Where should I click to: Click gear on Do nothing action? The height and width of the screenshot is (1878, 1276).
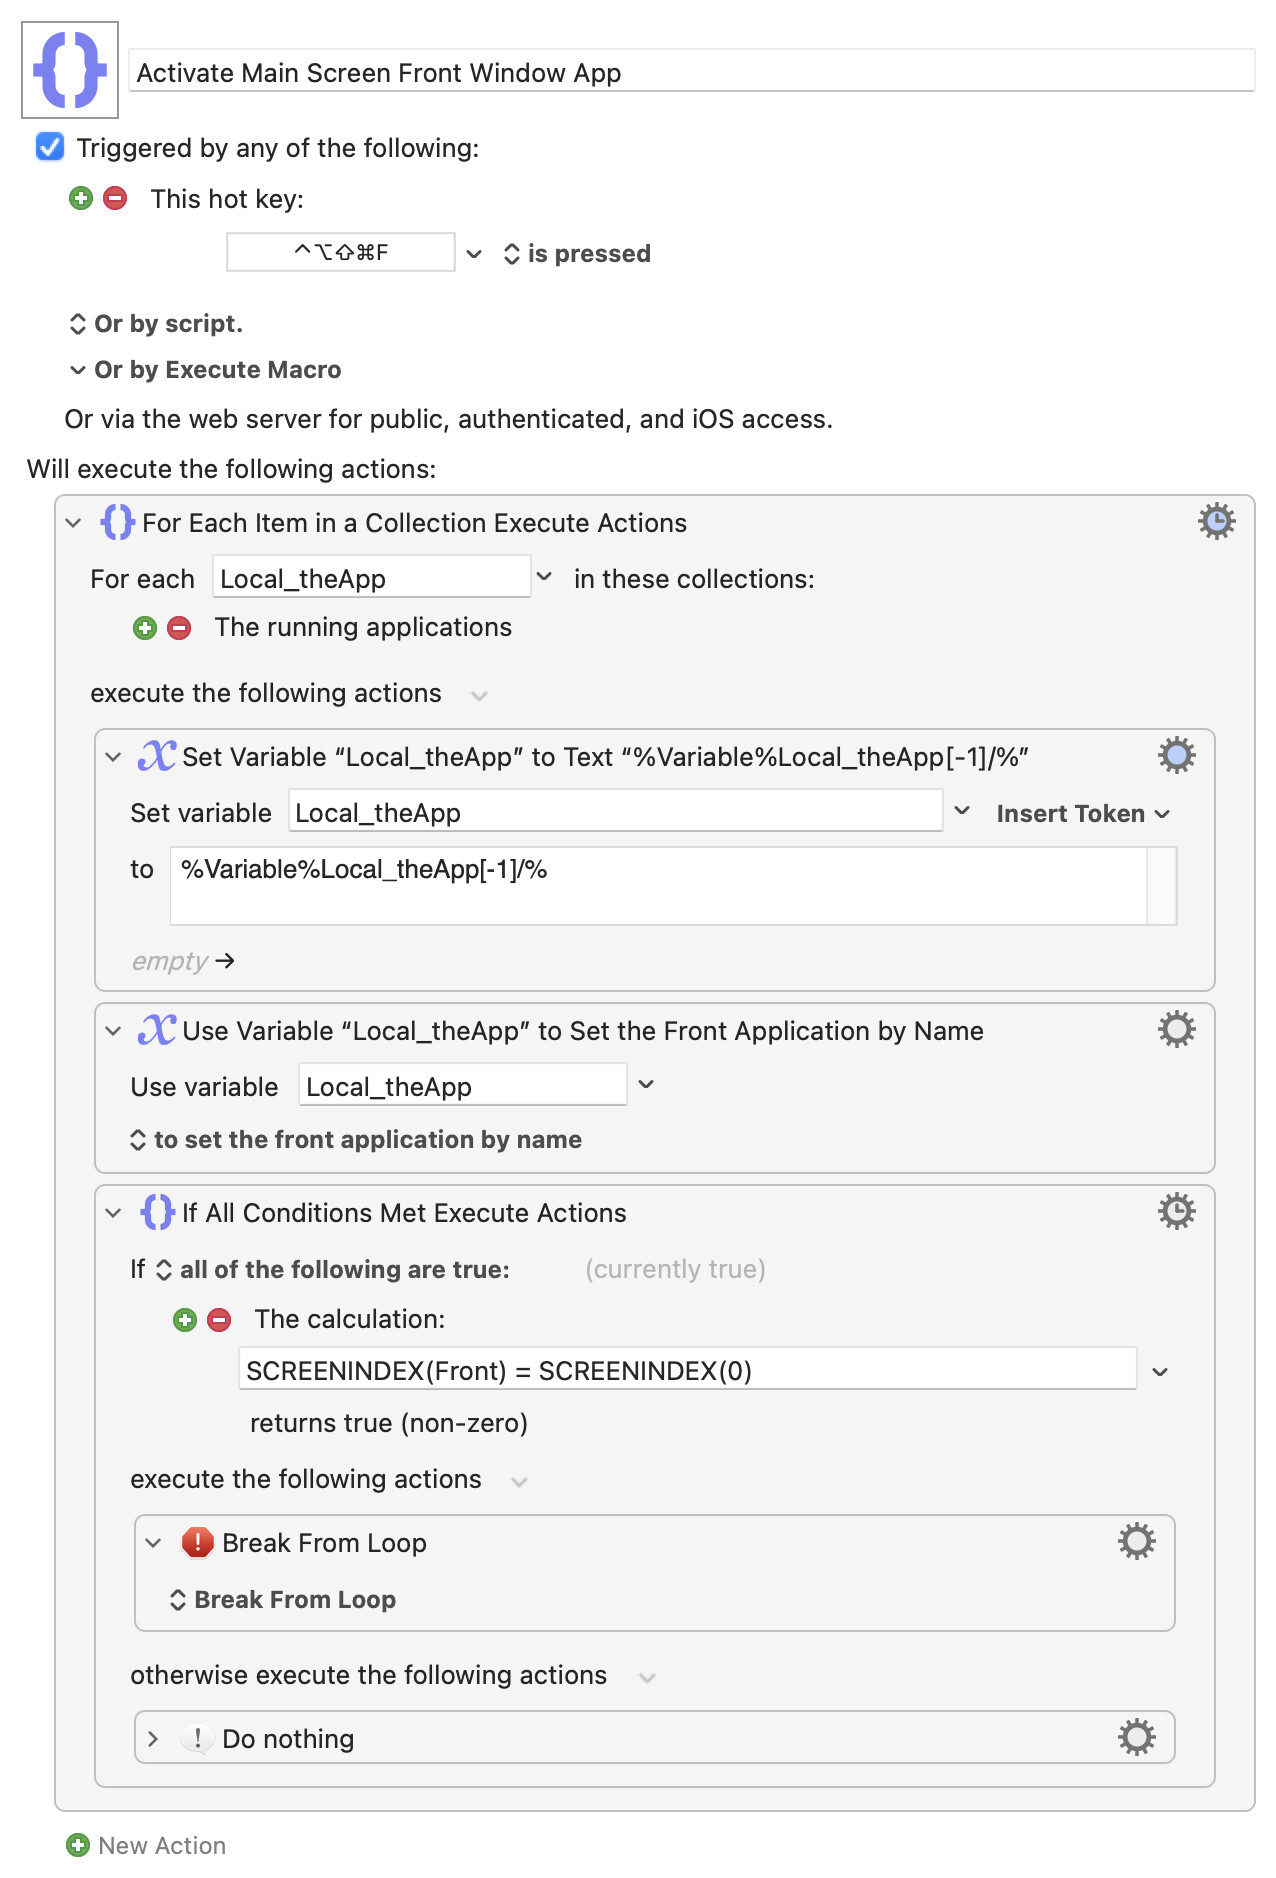coord(1136,1738)
